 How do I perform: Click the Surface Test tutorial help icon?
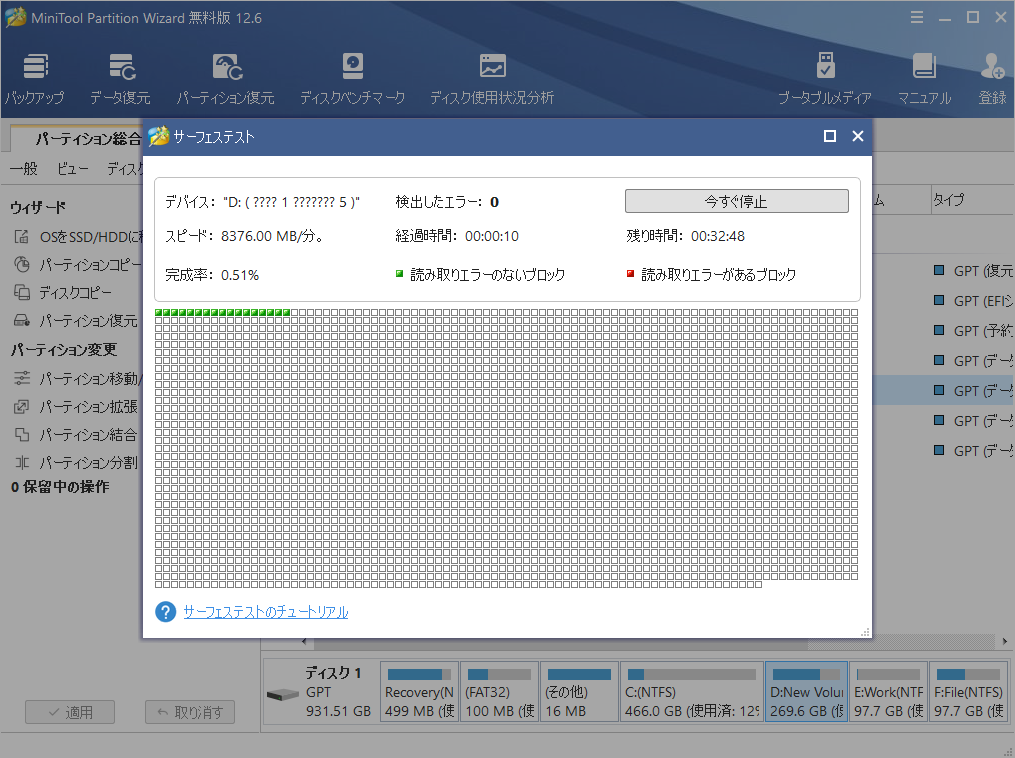(166, 612)
